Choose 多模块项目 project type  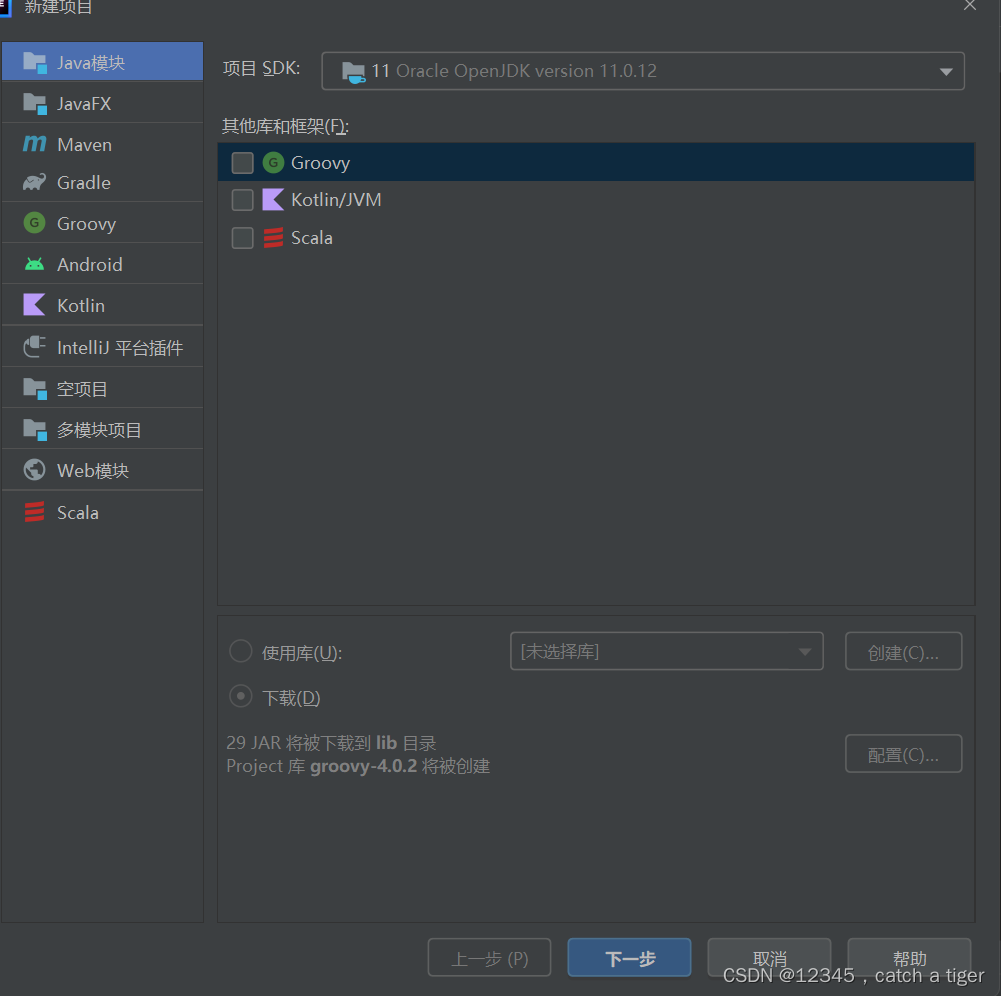102,429
